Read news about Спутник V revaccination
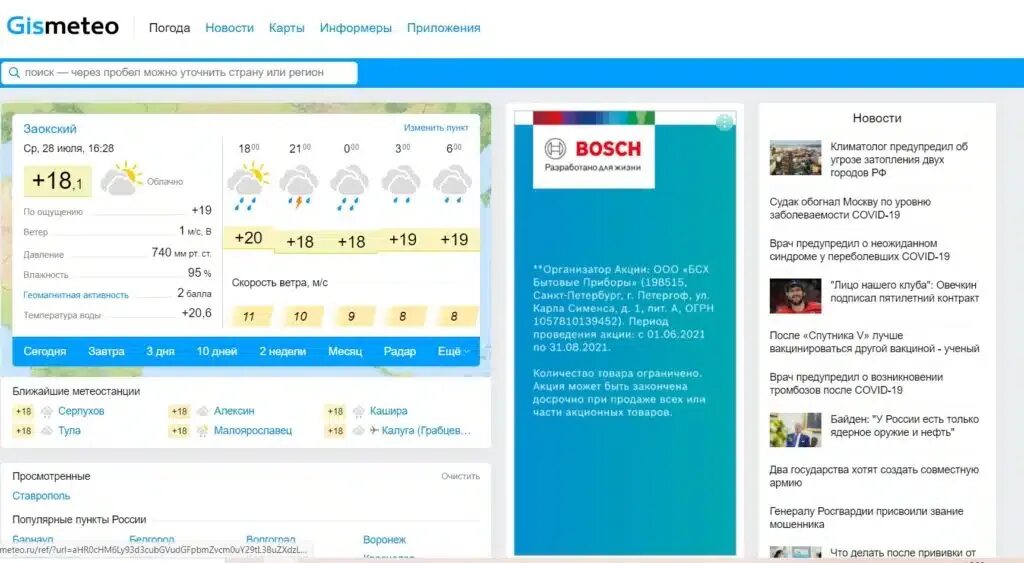Image resolution: width=1024 pixels, height=563 pixels. click(x=874, y=342)
